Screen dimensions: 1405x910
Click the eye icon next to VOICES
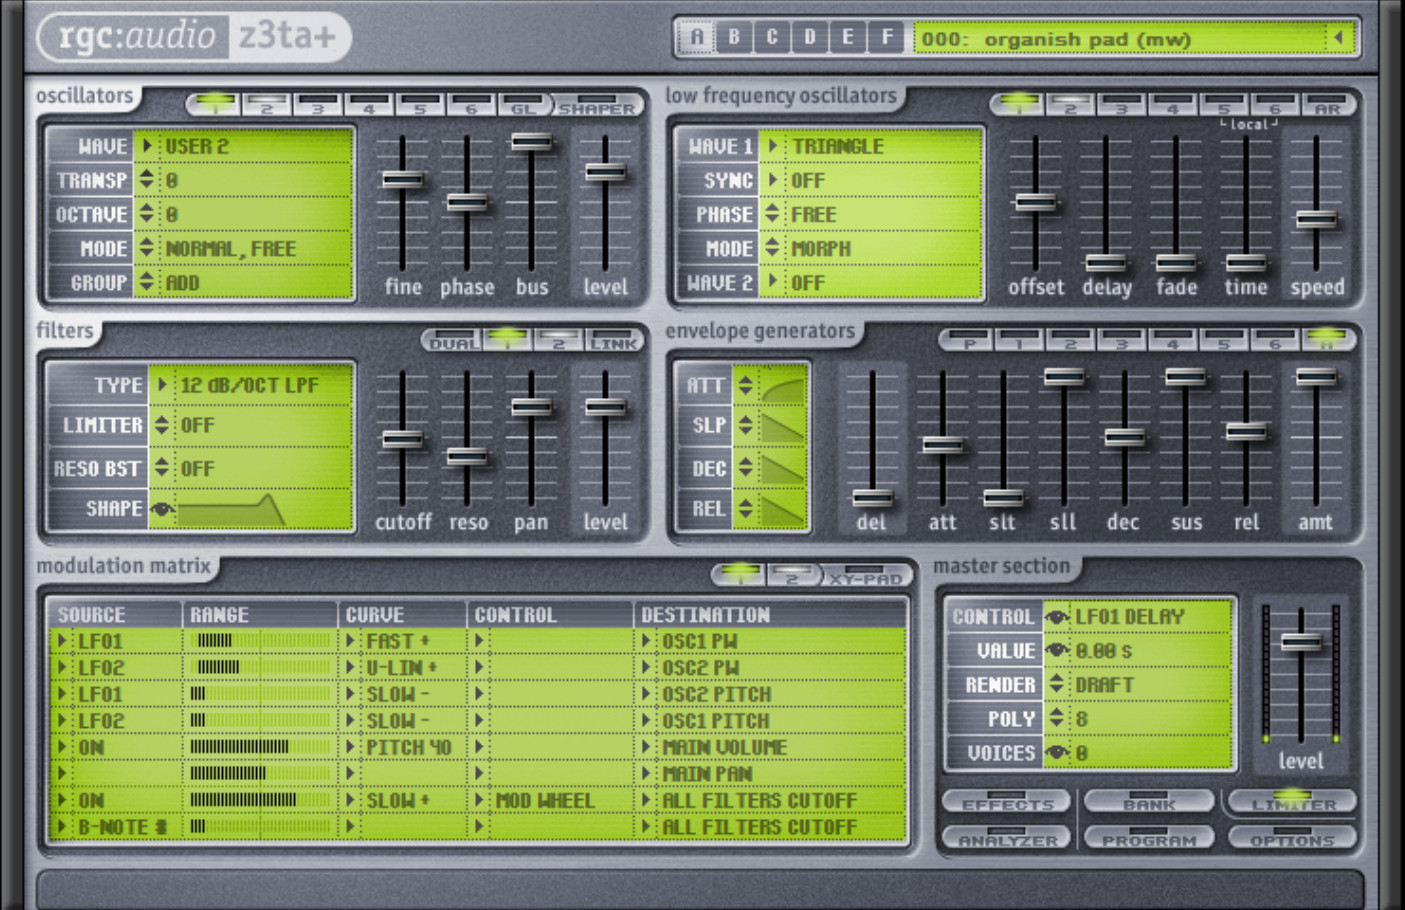pos(1057,753)
